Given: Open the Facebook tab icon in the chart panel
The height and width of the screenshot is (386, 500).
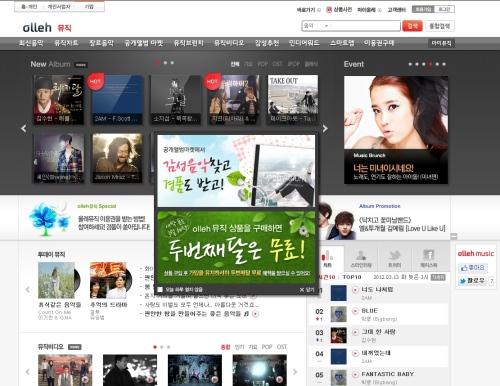Looking at the screenshot, I should pyautogui.click(x=429, y=258).
